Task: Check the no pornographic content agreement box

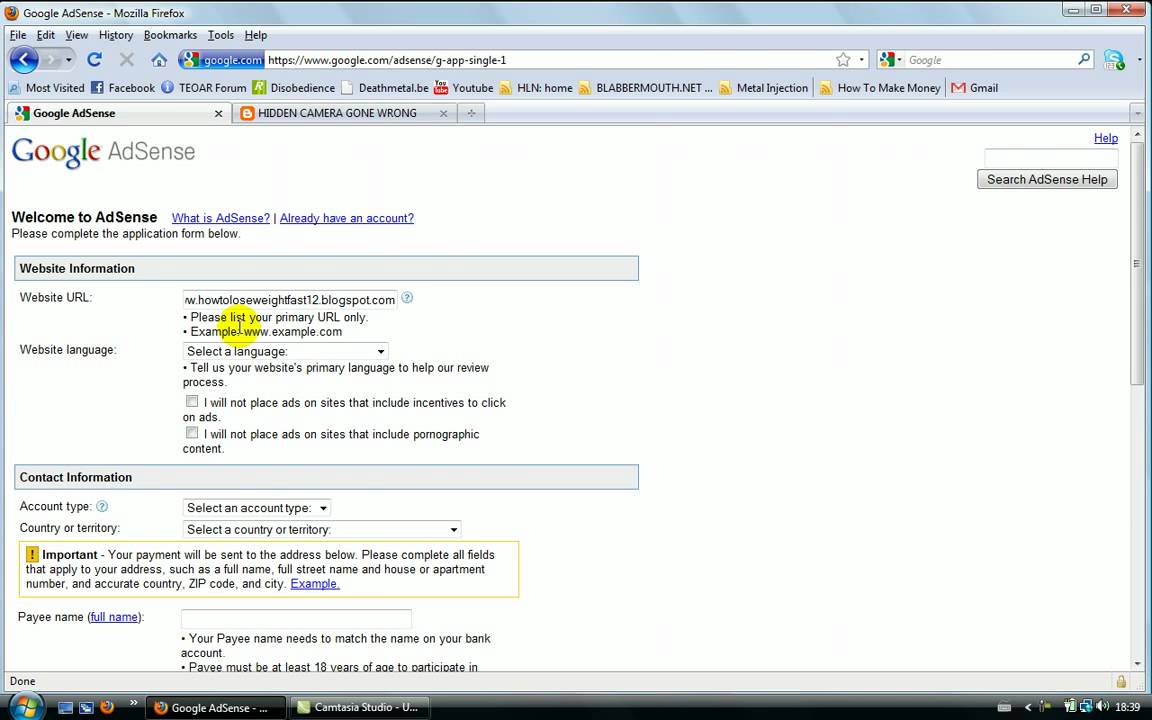Action: 192,433
